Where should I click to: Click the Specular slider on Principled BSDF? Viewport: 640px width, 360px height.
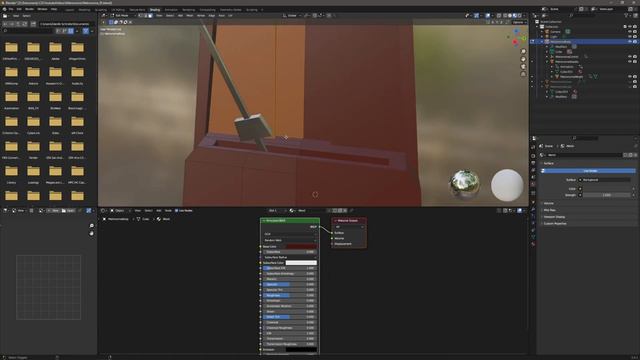click(x=290, y=284)
